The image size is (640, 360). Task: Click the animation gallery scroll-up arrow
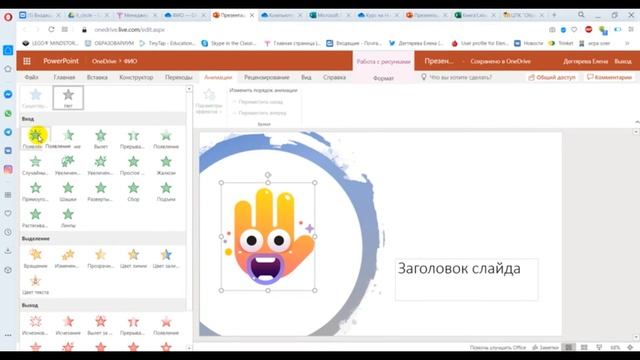[x=189, y=89]
